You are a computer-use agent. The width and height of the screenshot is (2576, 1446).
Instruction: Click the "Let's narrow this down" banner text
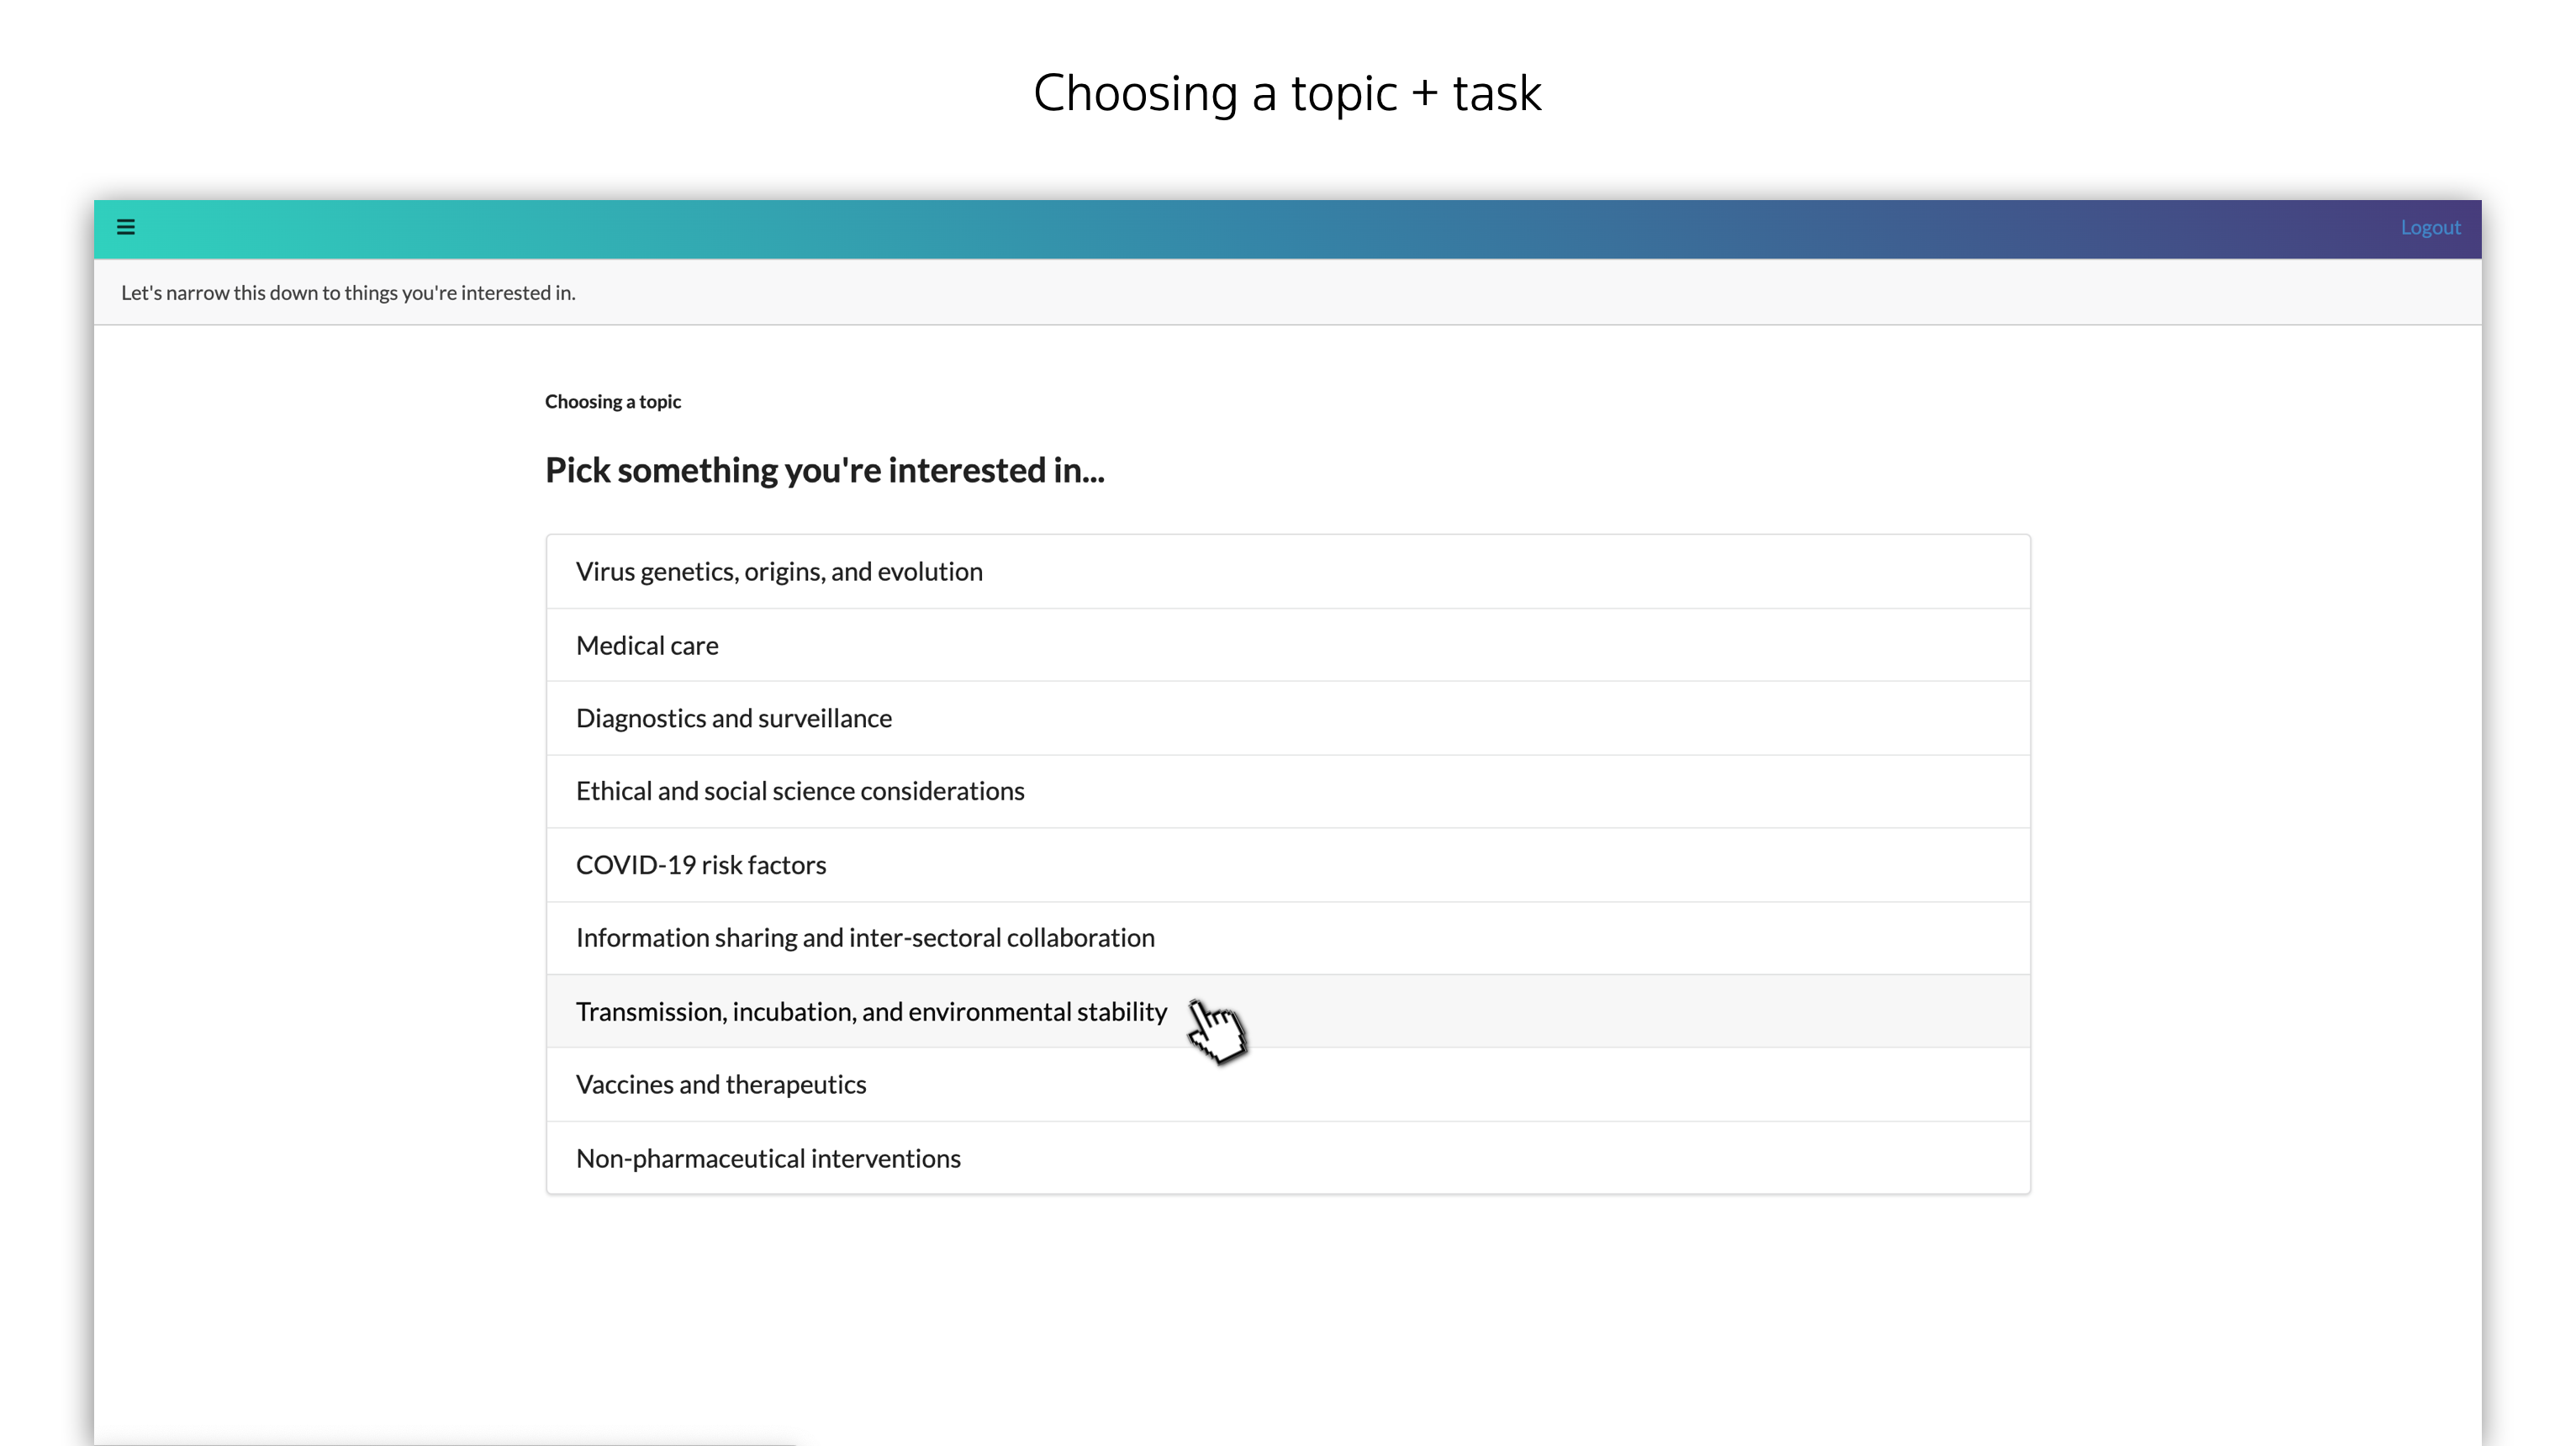point(348,293)
